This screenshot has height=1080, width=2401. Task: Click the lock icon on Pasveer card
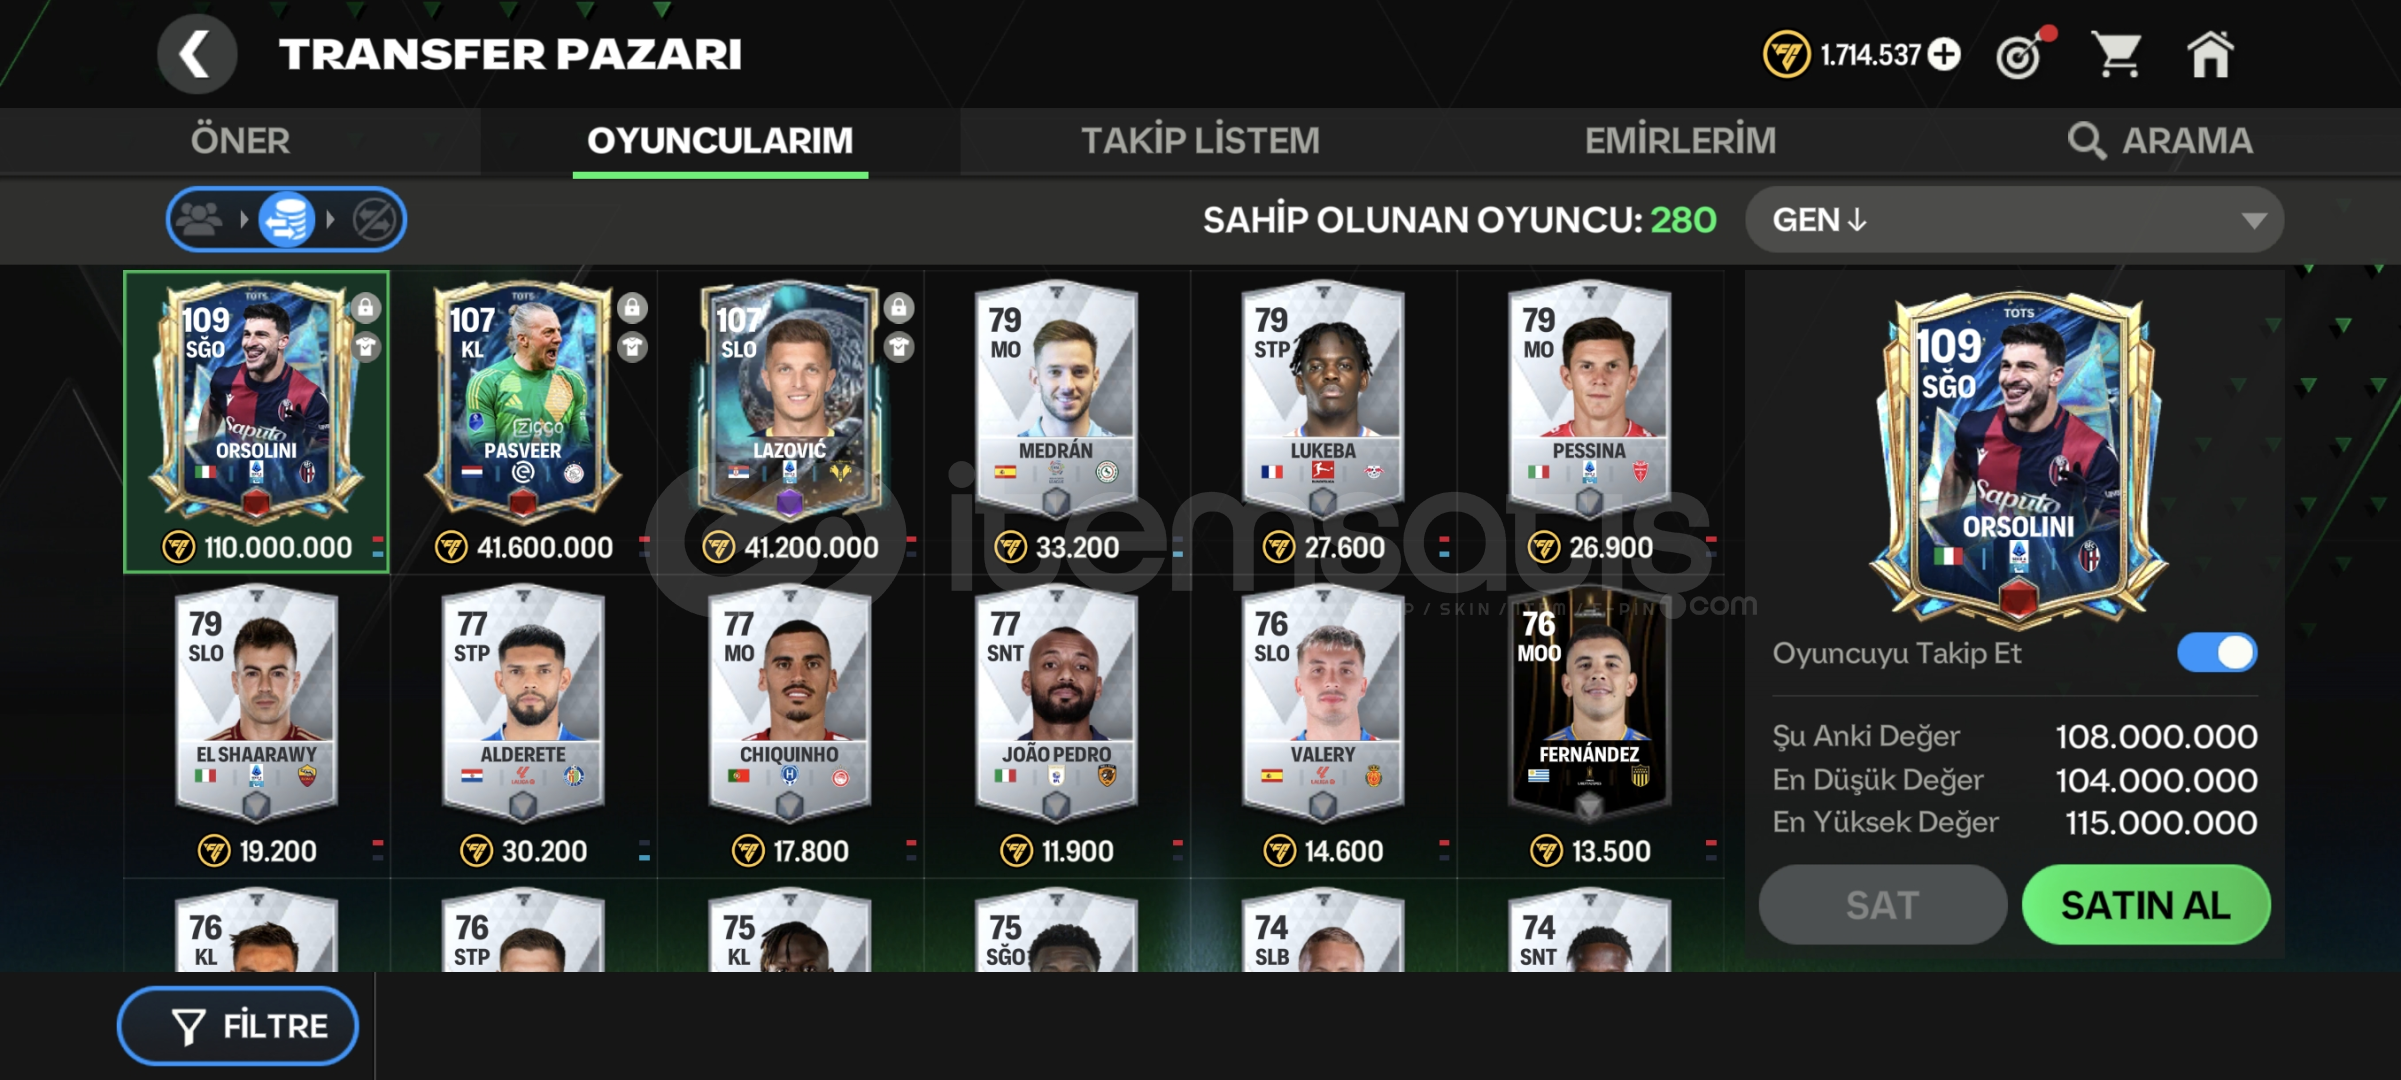(x=632, y=307)
